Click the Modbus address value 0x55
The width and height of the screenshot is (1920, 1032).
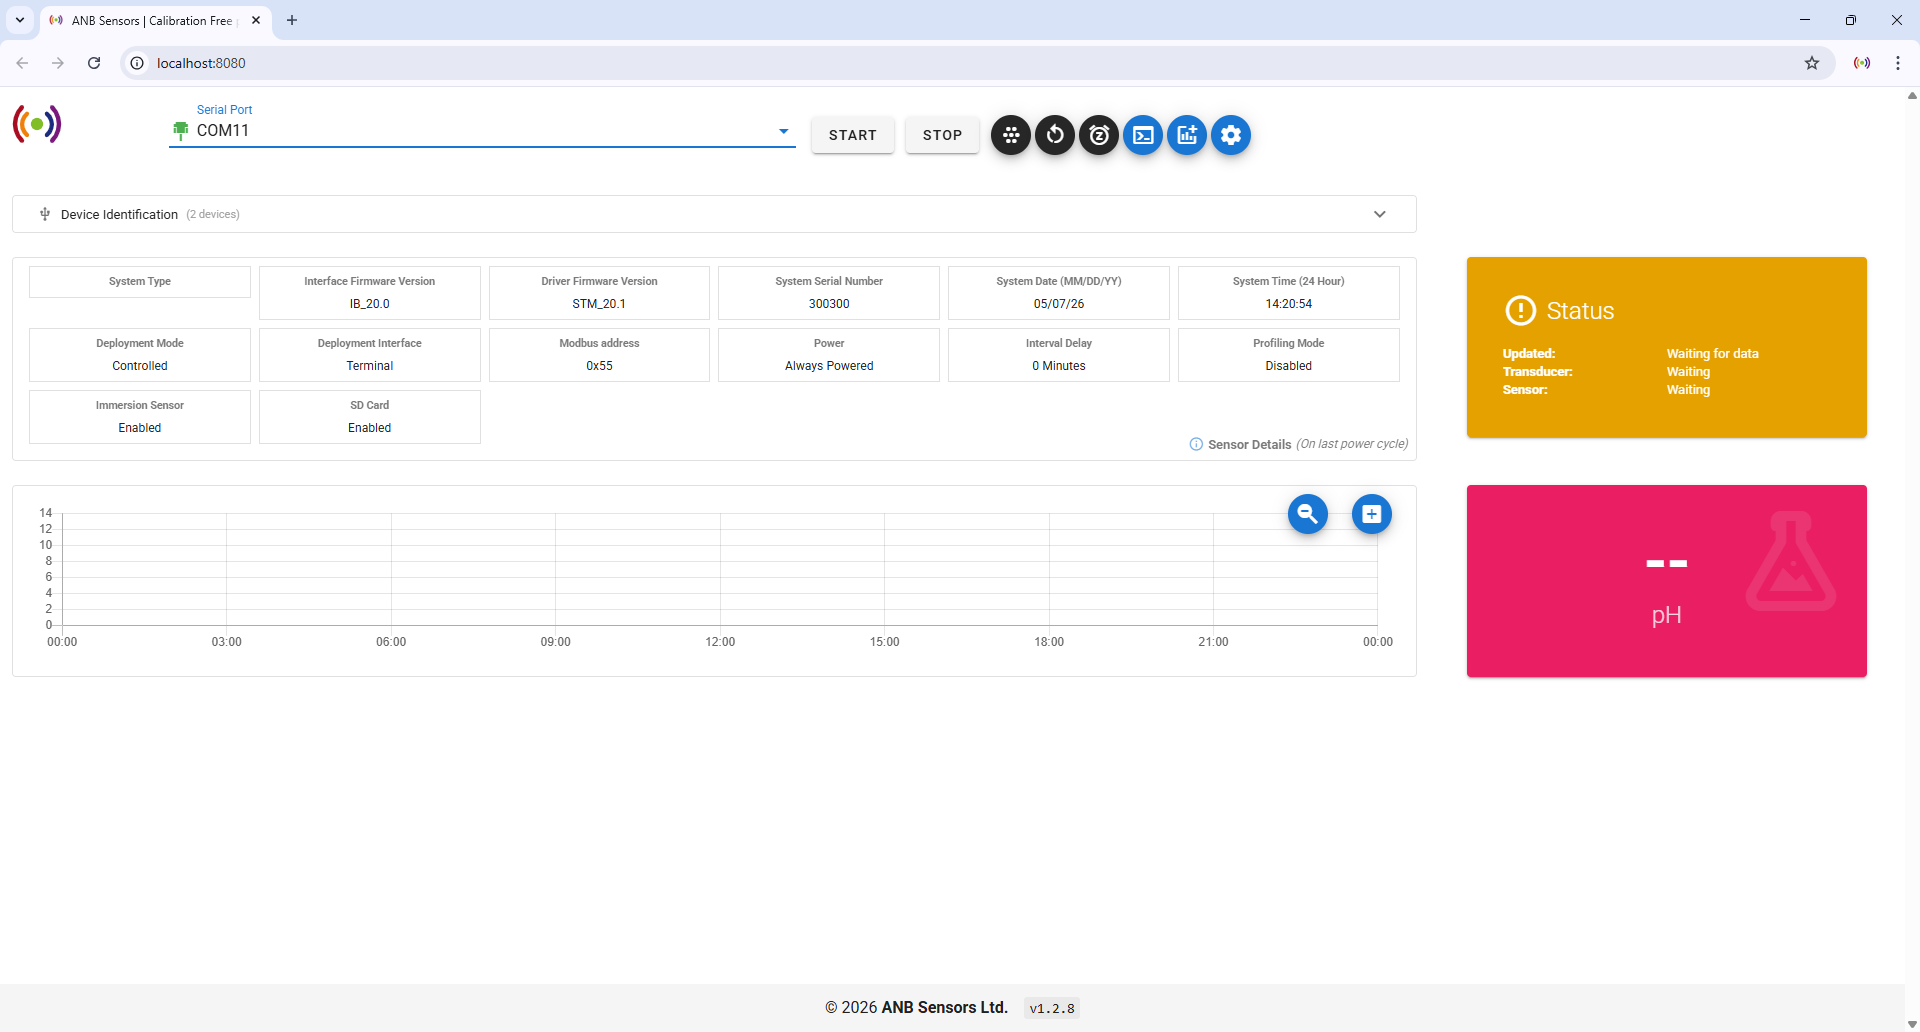click(x=599, y=366)
